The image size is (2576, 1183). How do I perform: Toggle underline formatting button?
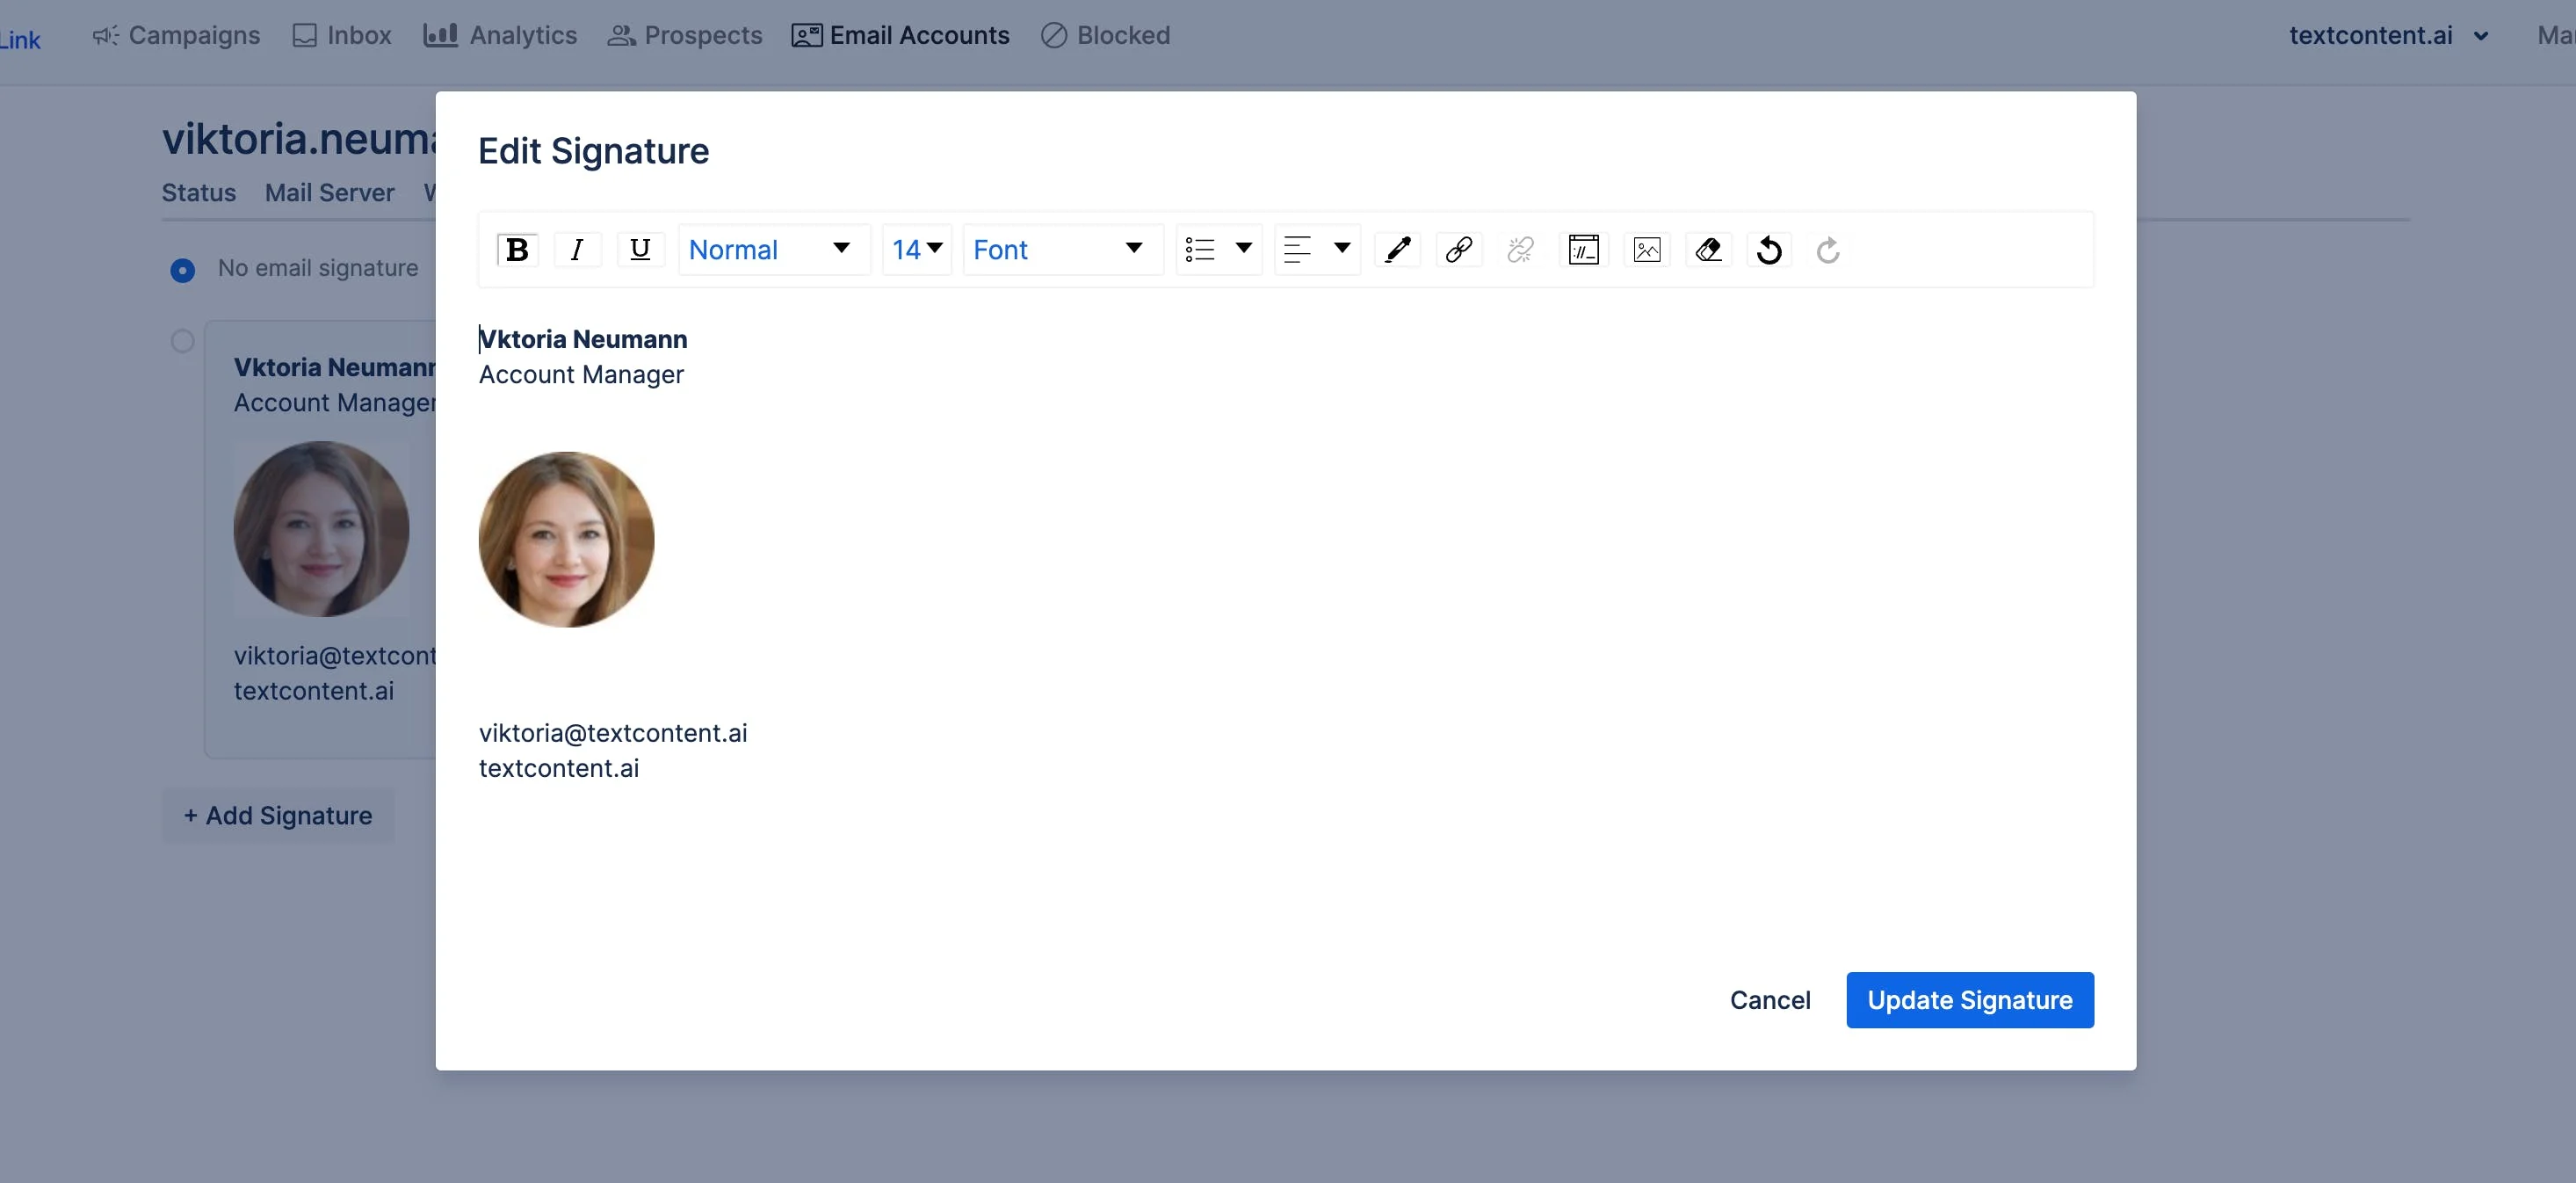[x=640, y=249]
